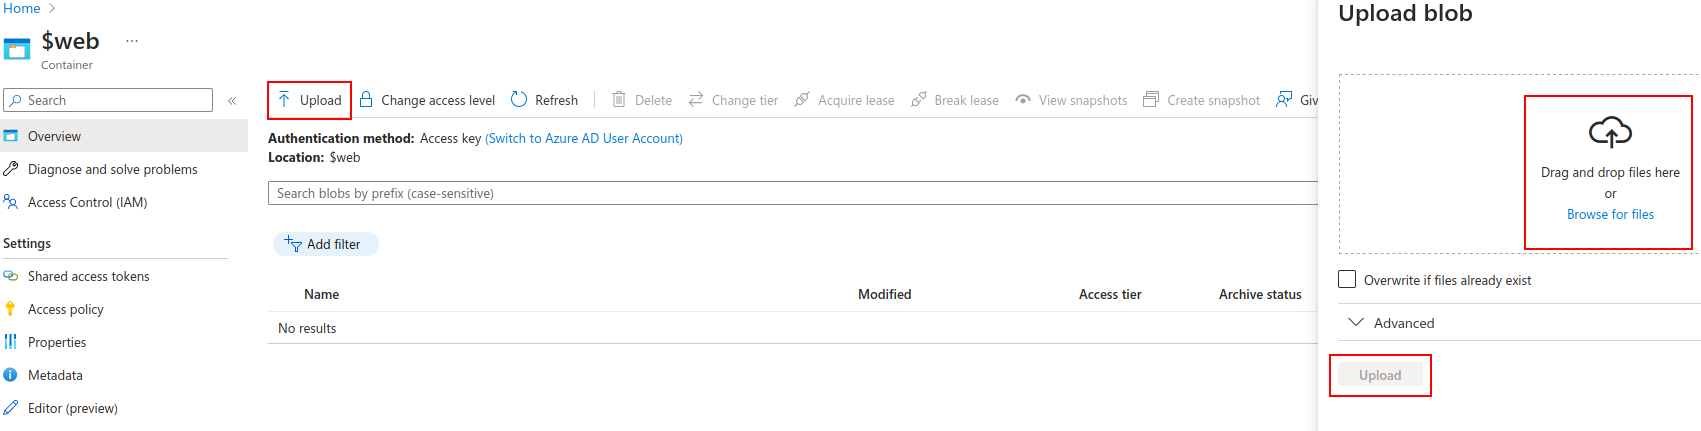Open the $web container ellipsis menu
This screenshot has width=1701, height=431.
[132, 41]
